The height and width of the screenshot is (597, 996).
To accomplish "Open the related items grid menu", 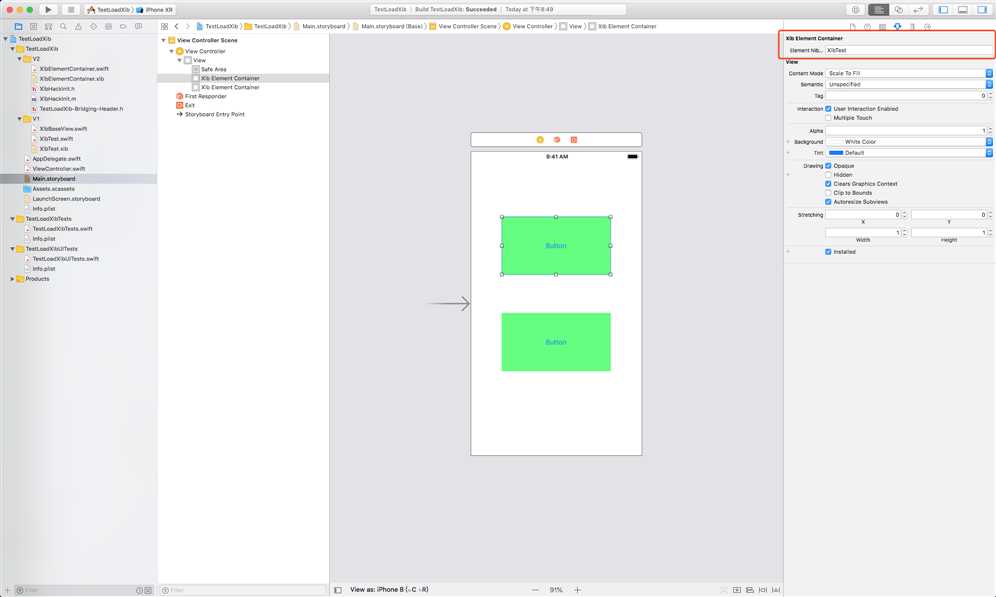I will 165,27.
